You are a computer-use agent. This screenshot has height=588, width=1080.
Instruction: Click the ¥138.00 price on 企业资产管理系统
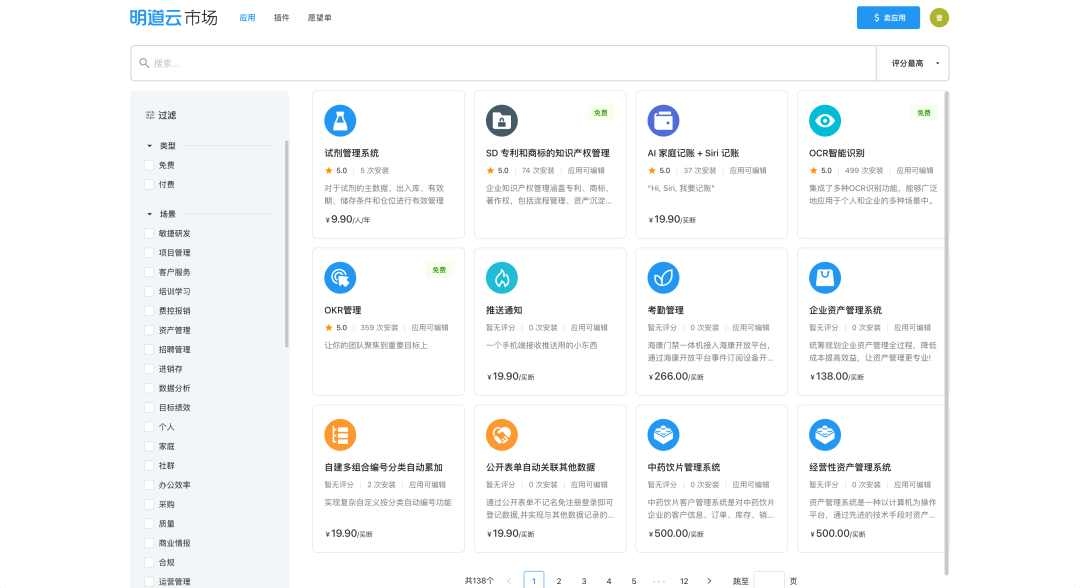[837, 377]
